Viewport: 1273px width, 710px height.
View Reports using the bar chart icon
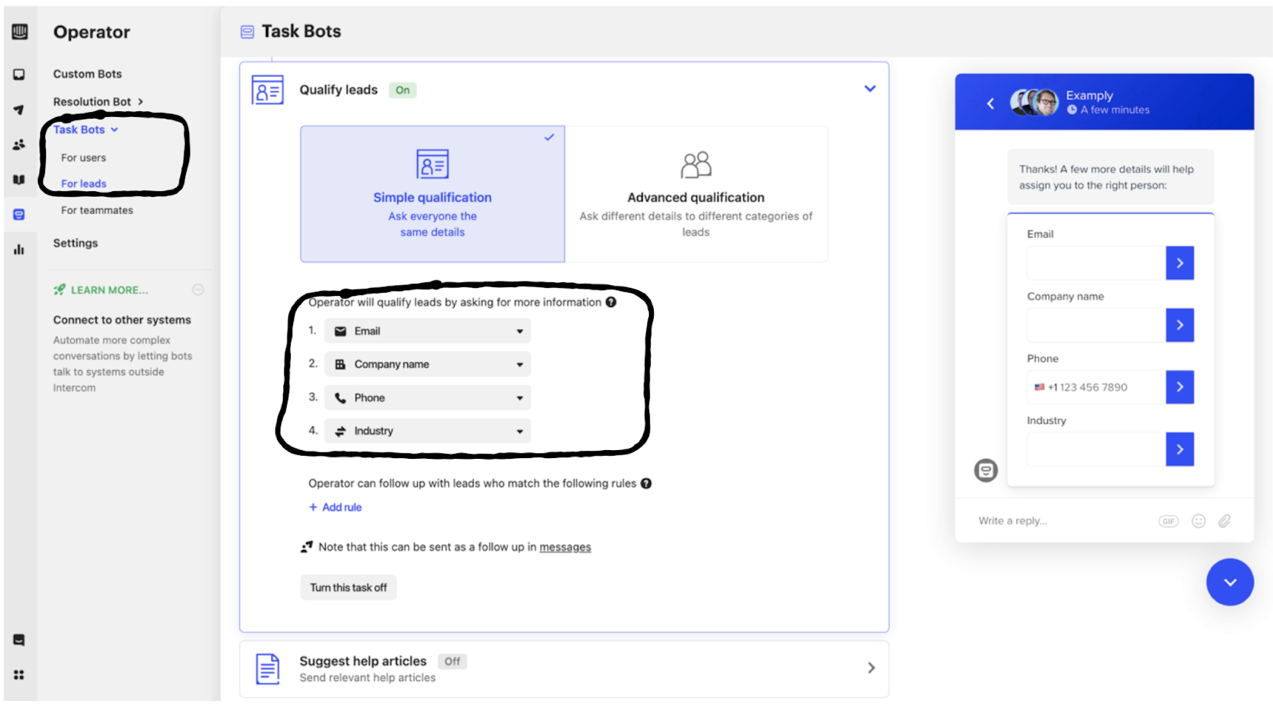point(20,249)
